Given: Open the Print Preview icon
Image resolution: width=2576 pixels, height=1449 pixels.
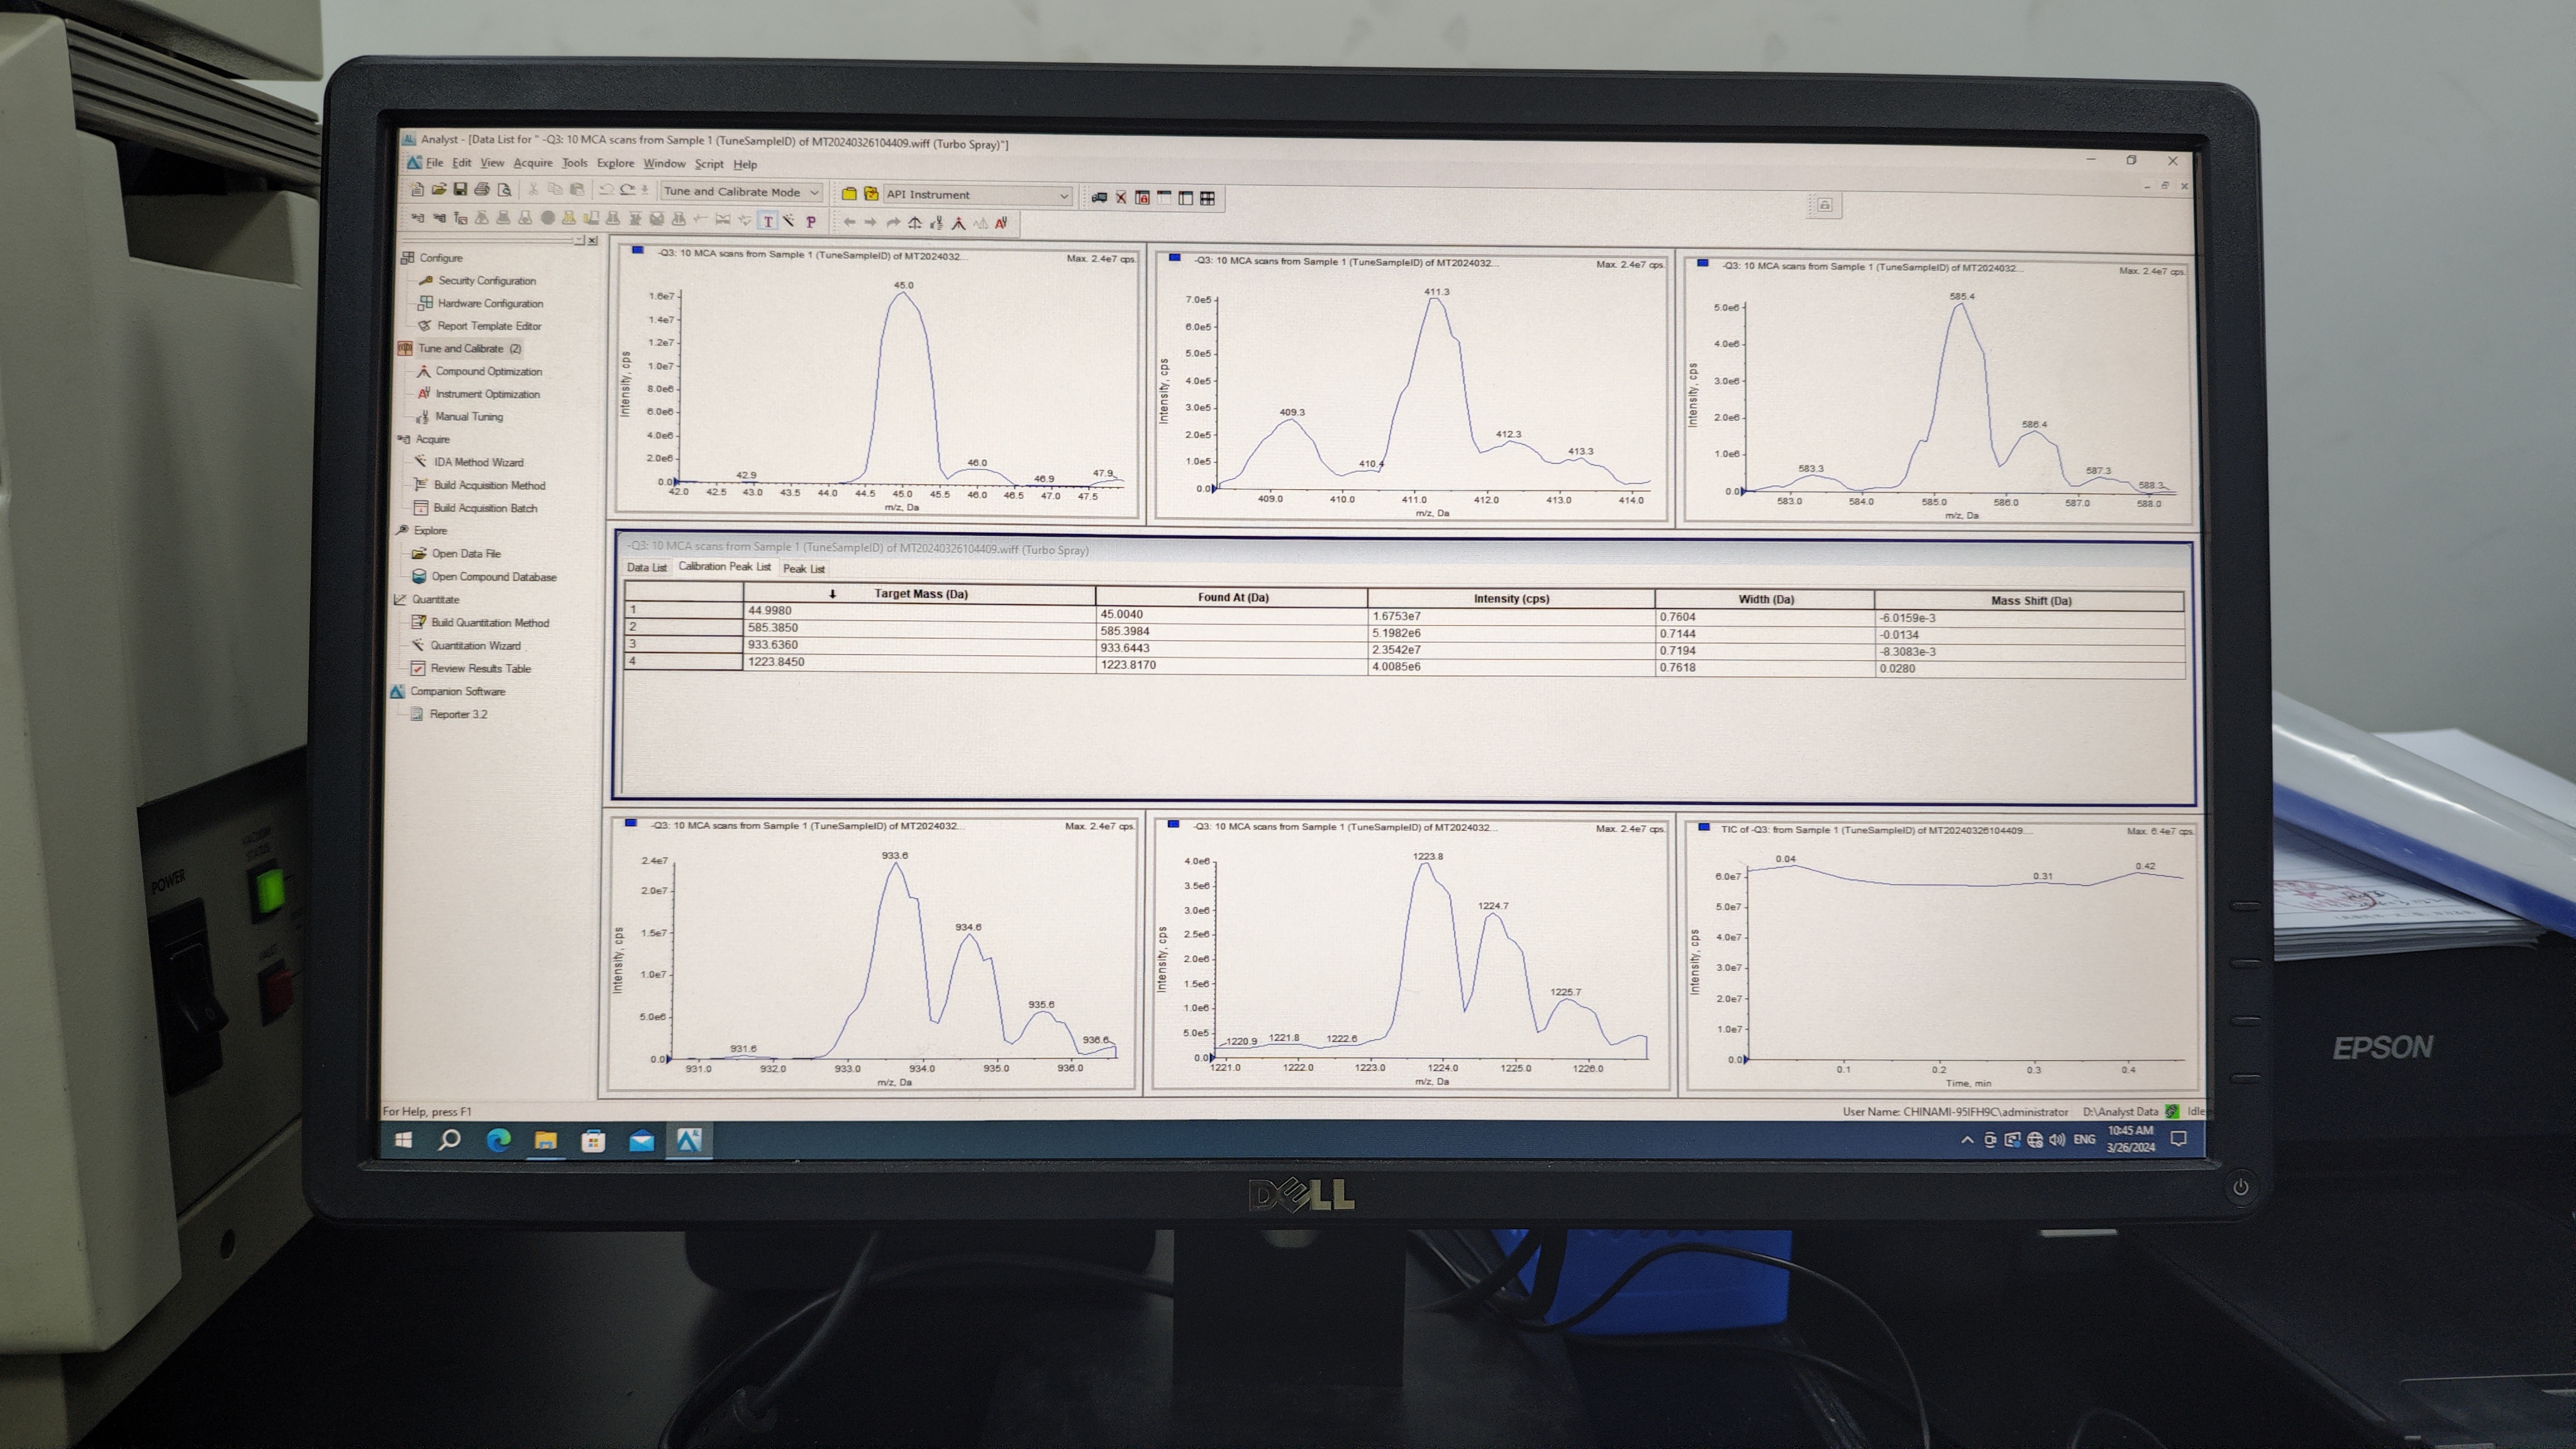Looking at the screenshot, I should (505, 190).
